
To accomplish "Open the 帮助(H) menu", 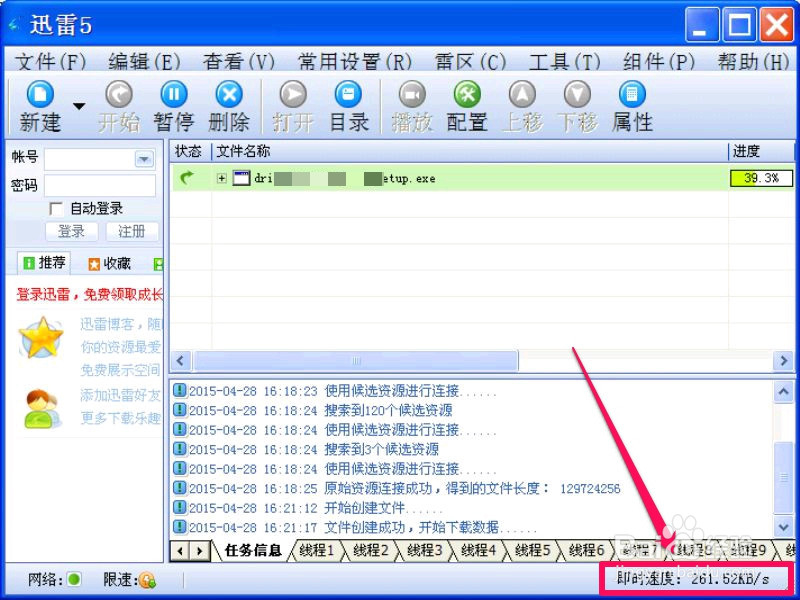I will pyautogui.click(x=754, y=62).
